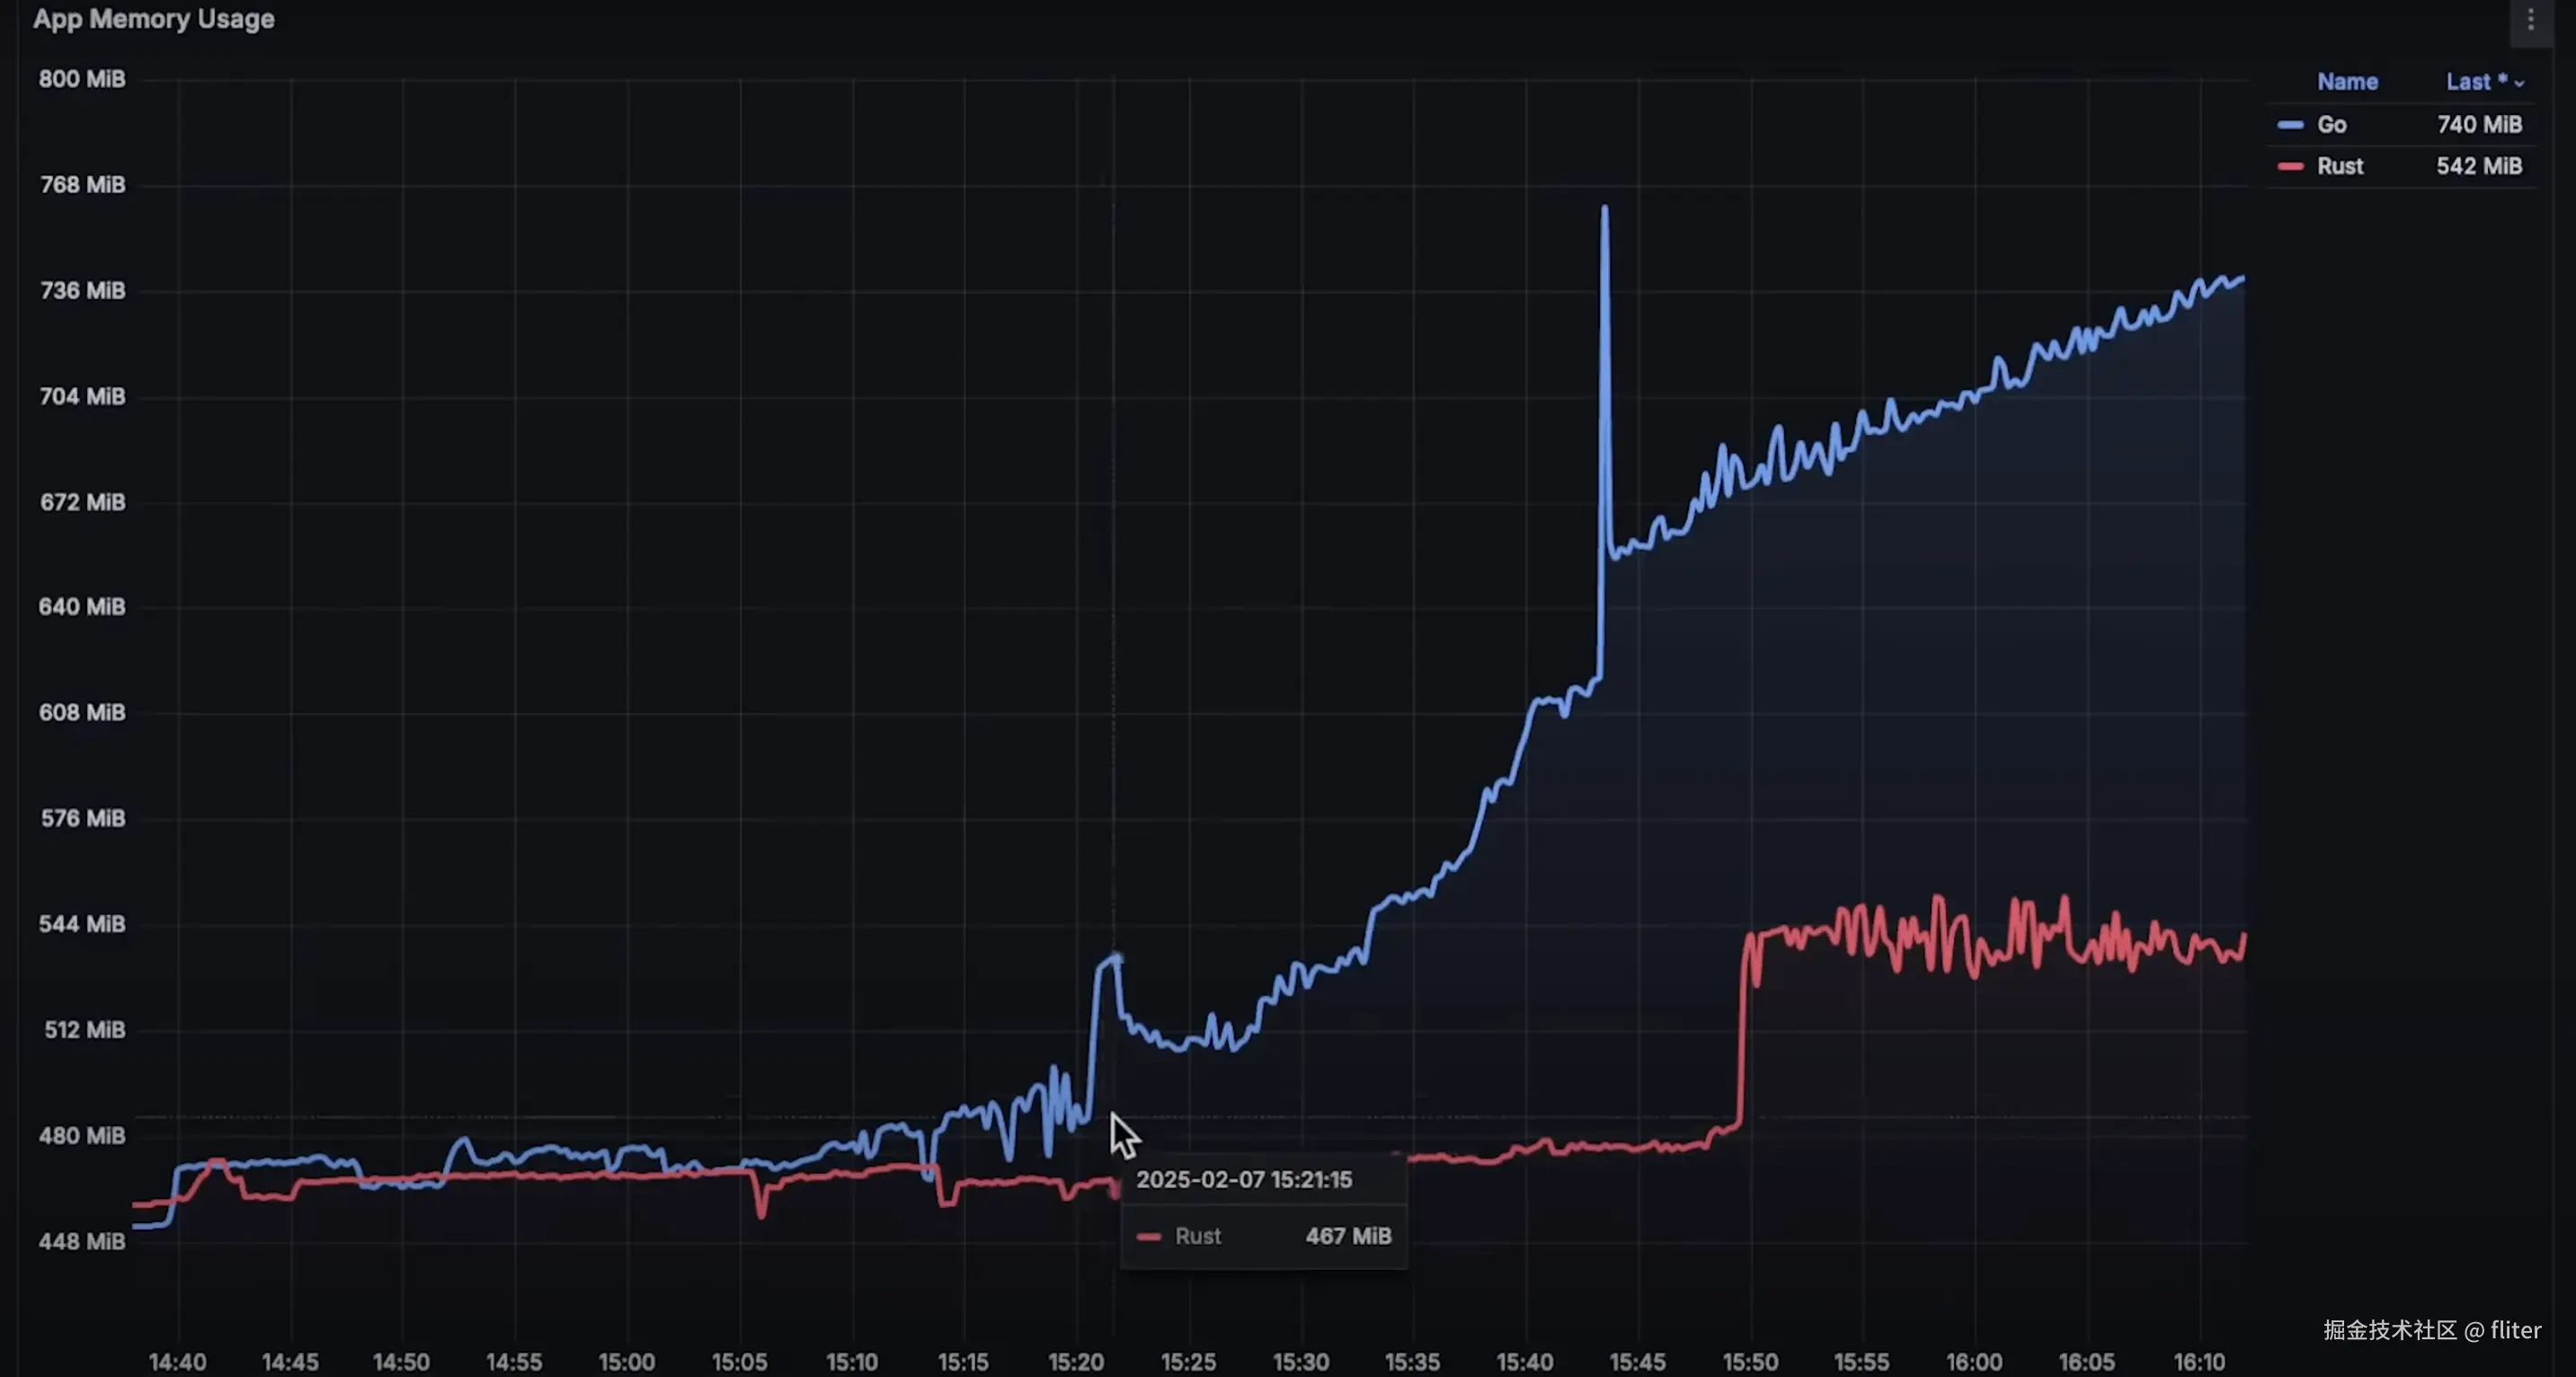Click the 15:50 time axis label
Viewport: 2576px width, 1377px height.
1750,1362
